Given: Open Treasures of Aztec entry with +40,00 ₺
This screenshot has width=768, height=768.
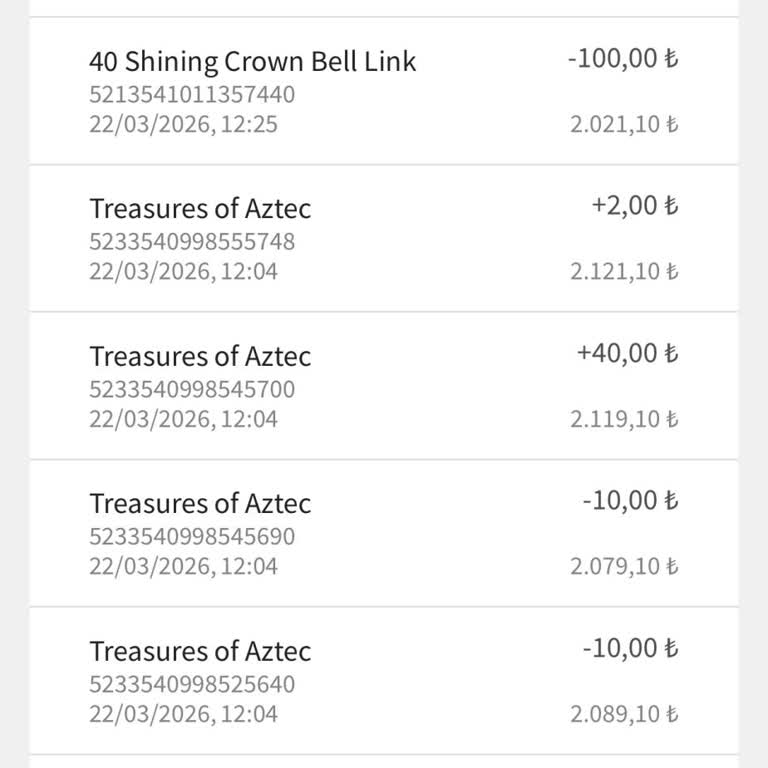Looking at the screenshot, I should pos(200,356).
